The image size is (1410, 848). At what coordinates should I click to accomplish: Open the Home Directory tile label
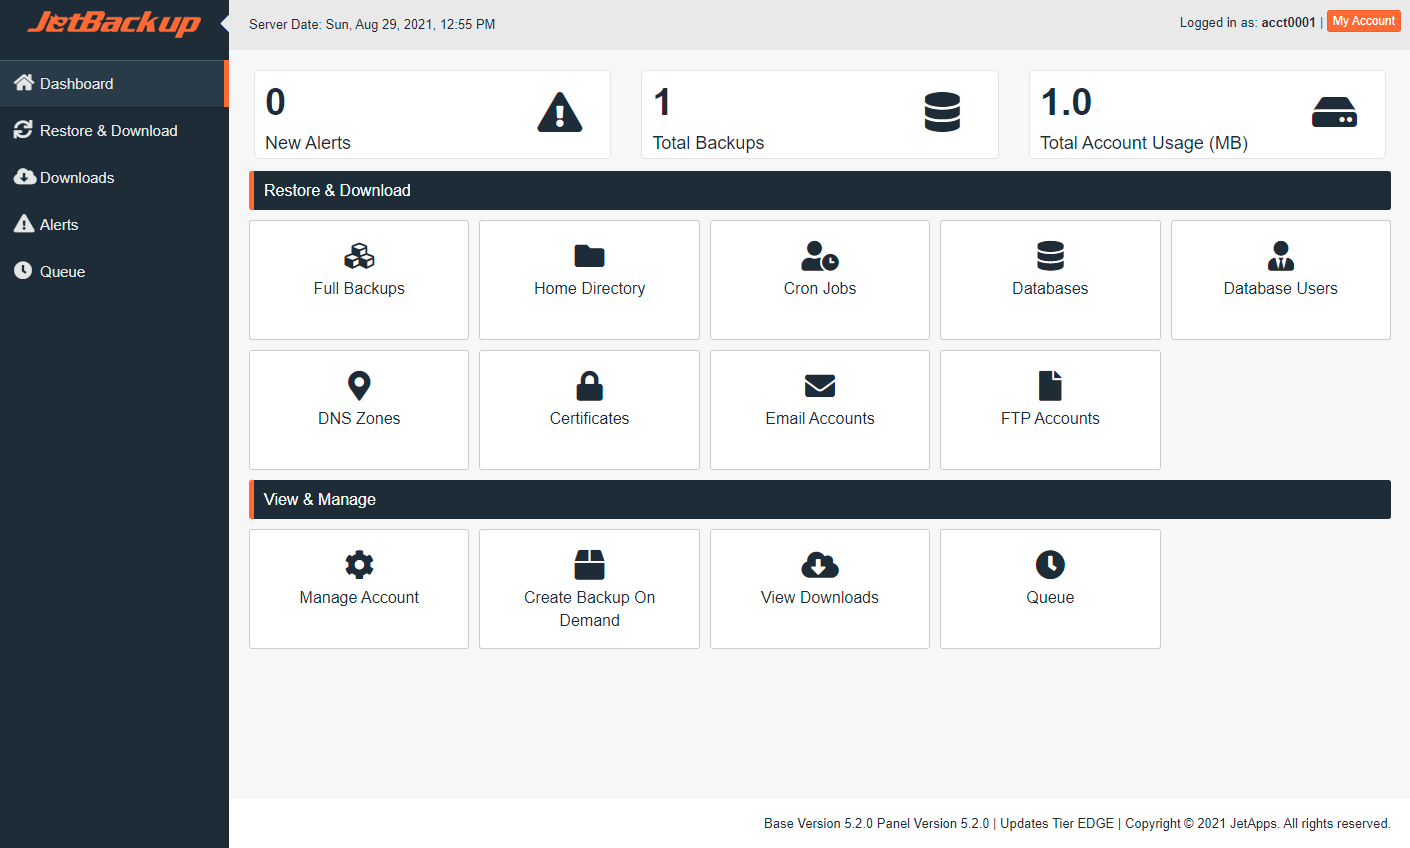click(589, 289)
